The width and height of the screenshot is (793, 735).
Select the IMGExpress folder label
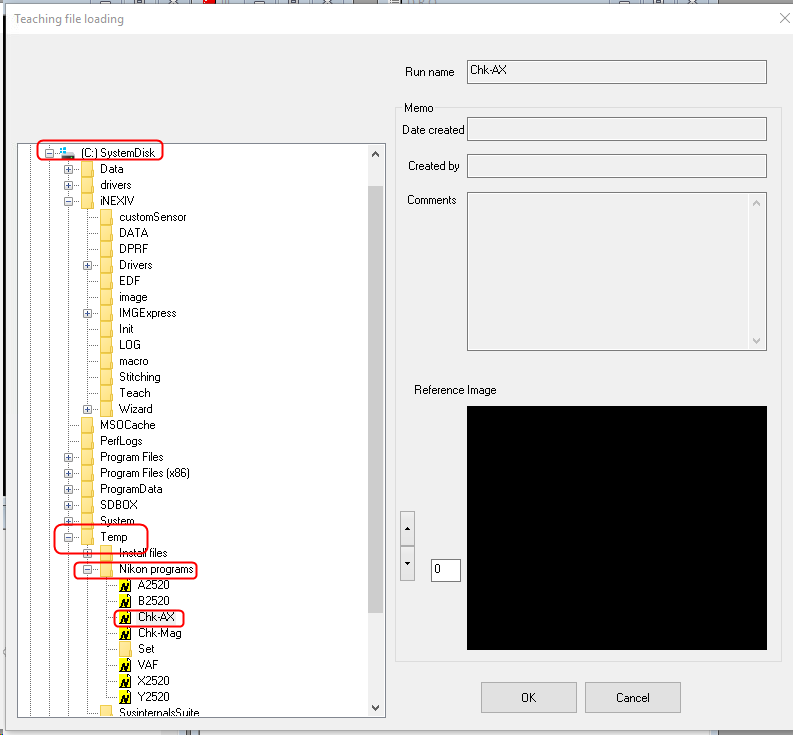pos(148,313)
